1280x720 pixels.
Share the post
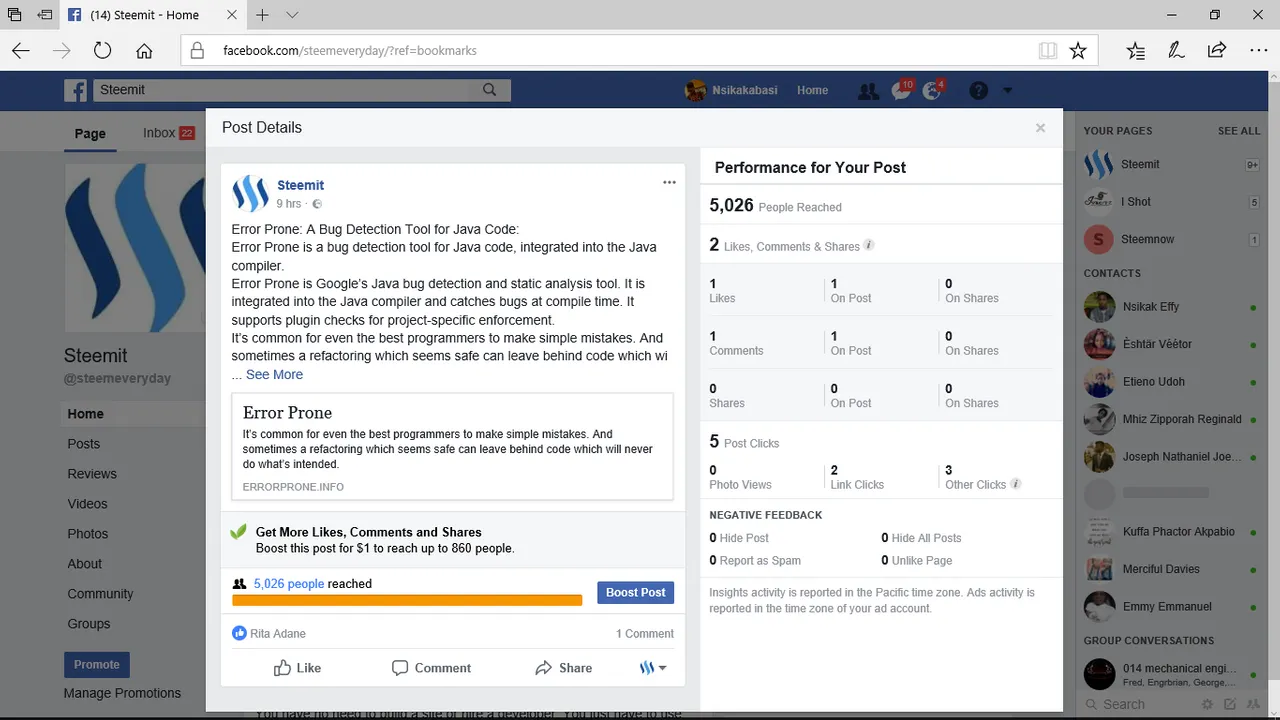(563, 668)
